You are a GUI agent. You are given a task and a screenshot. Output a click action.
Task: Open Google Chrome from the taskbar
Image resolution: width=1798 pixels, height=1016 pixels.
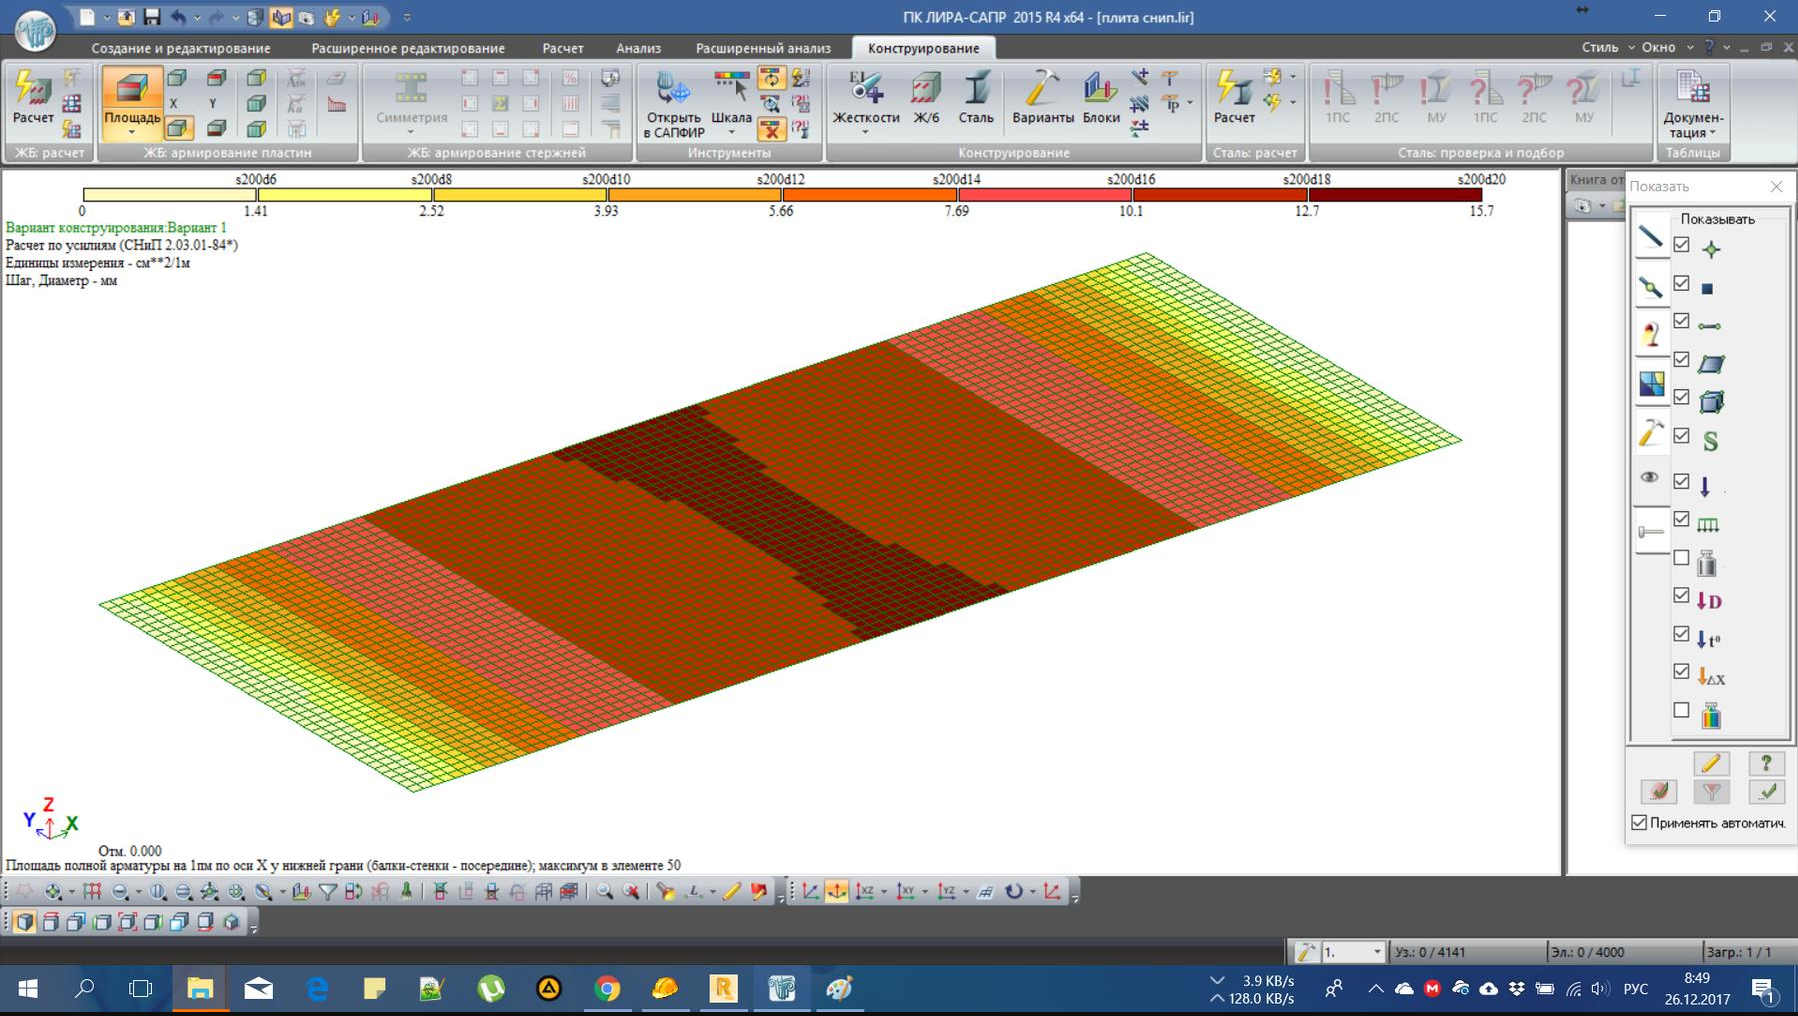[607, 989]
